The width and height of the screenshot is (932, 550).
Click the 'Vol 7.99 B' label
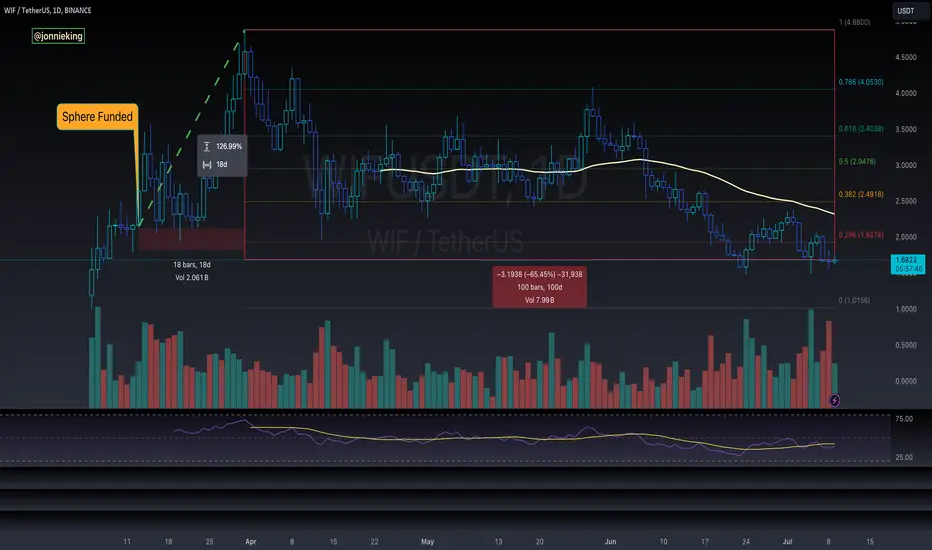pos(540,300)
